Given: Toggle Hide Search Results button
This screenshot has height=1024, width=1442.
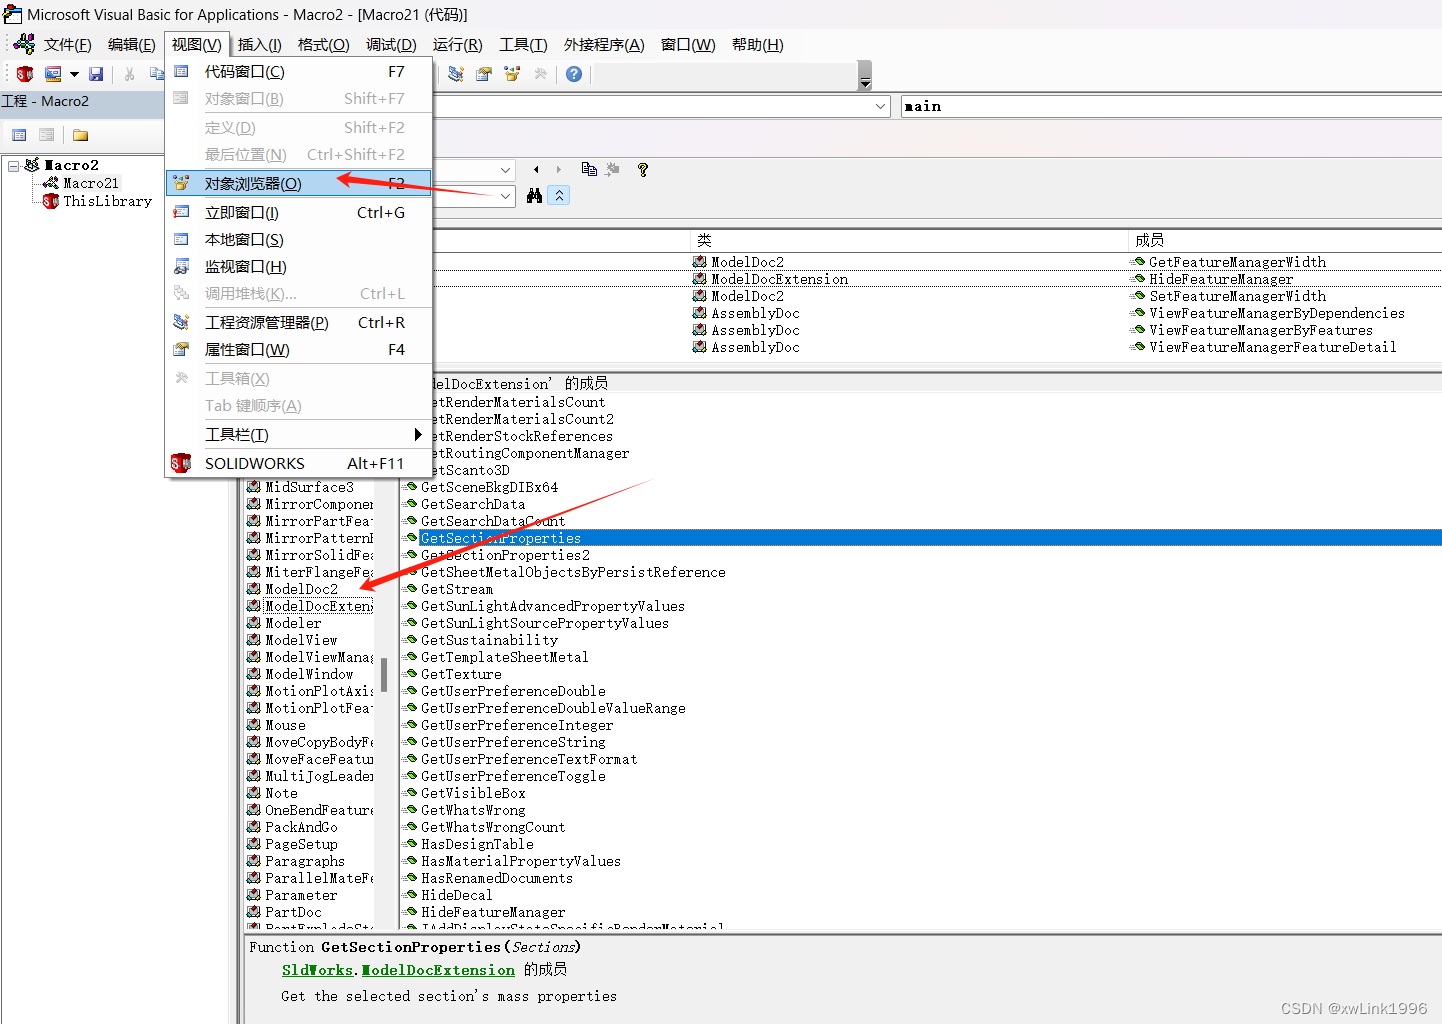Looking at the screenshot, I should (x=559, y=196).
